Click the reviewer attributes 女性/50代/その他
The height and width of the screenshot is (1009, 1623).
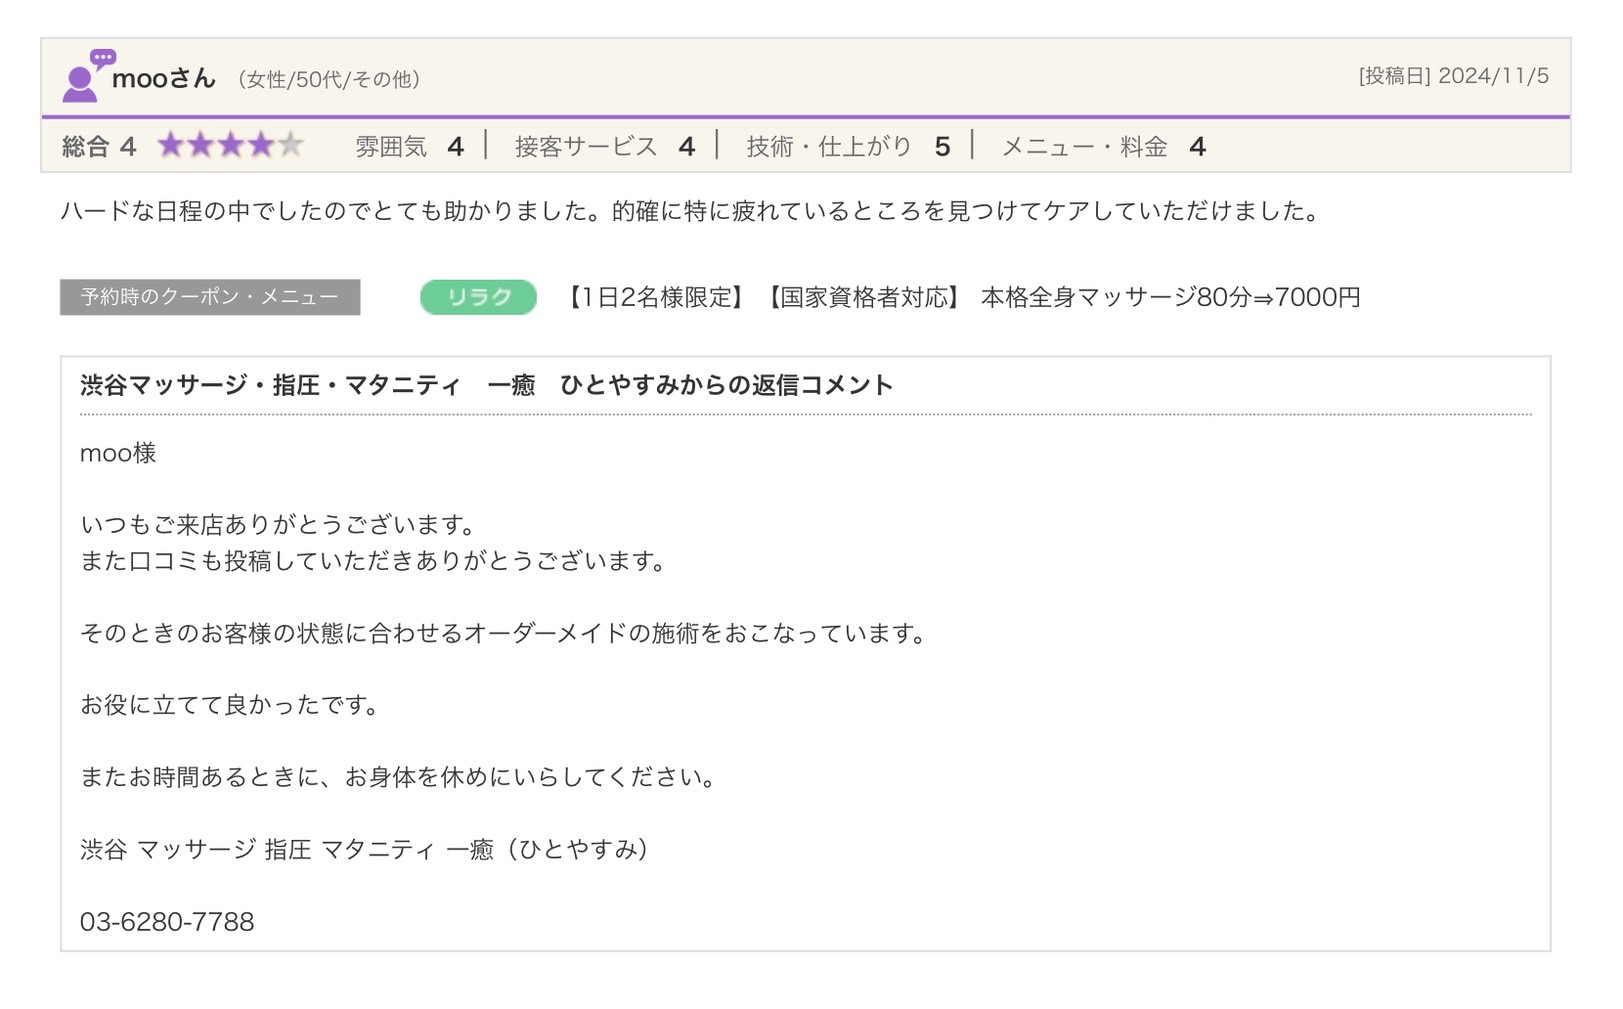tap(329, 79)
